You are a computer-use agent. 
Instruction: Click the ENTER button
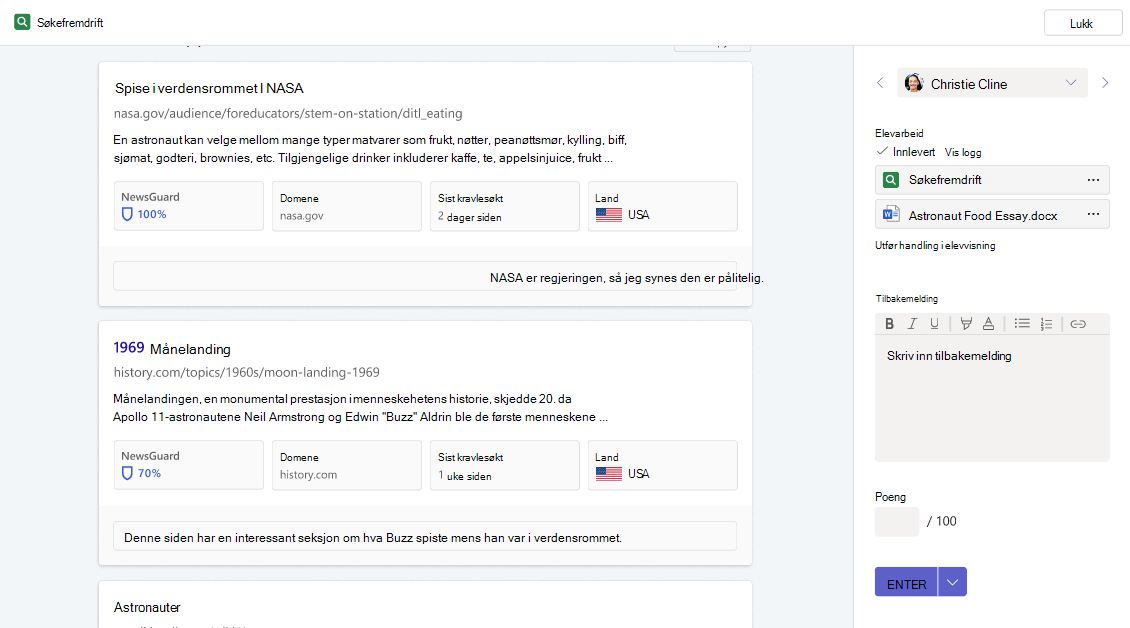click(x=907, y=582)
